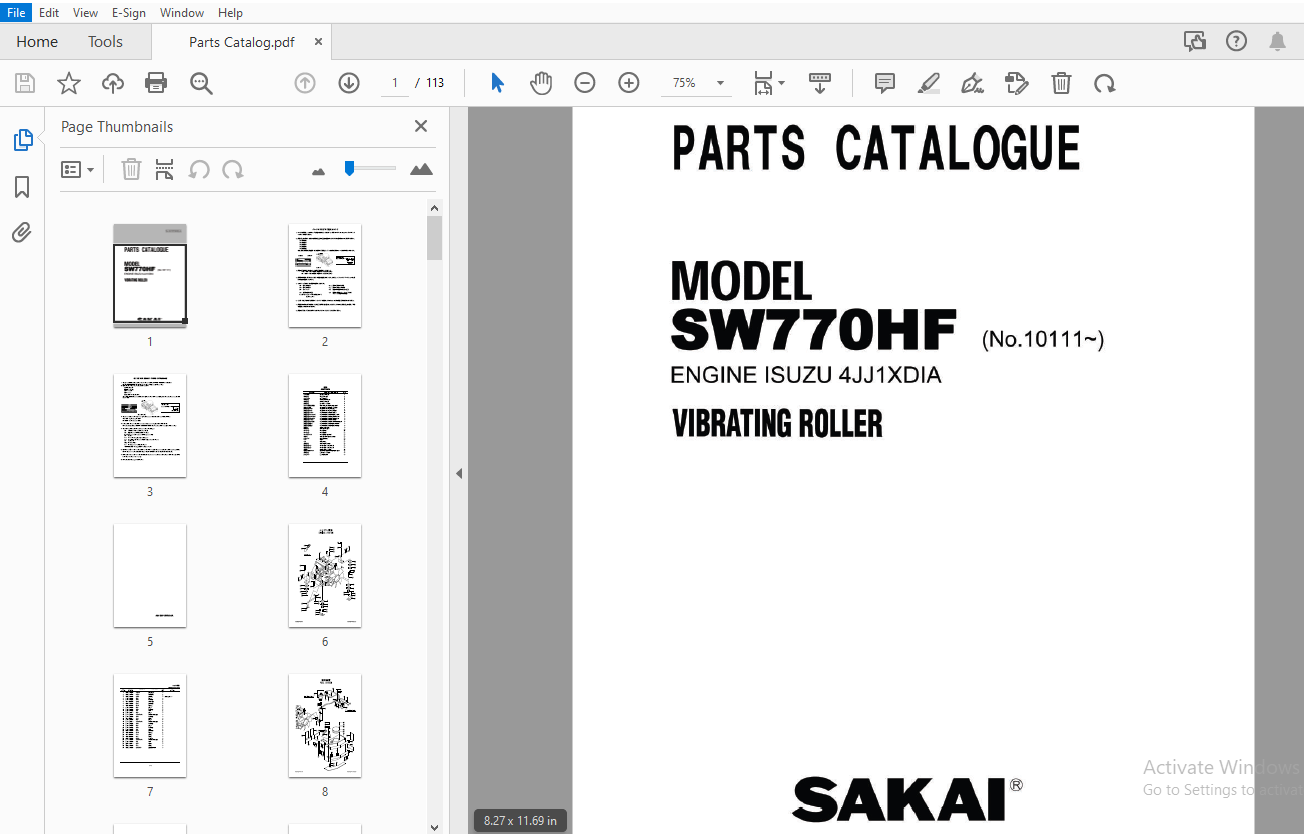Adjust the thumbnail size slider
Image resolution: width=1304 pixels, height=834 pixels.
[349, 168]
